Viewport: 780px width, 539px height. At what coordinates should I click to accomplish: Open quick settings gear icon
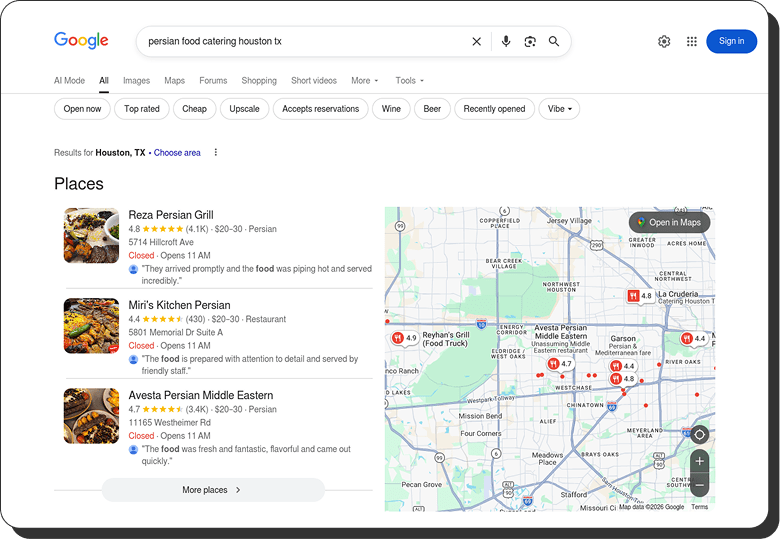(664, 41)
